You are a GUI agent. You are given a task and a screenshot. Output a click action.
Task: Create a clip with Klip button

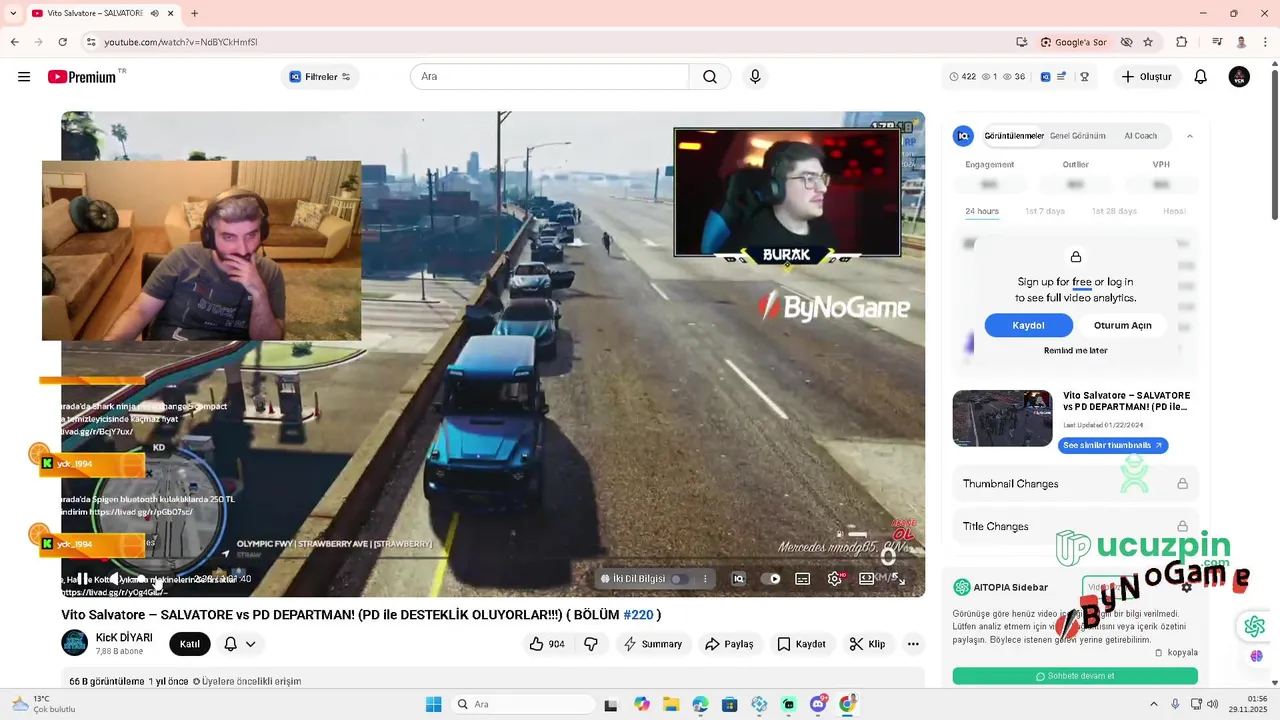tap(867, 644)
